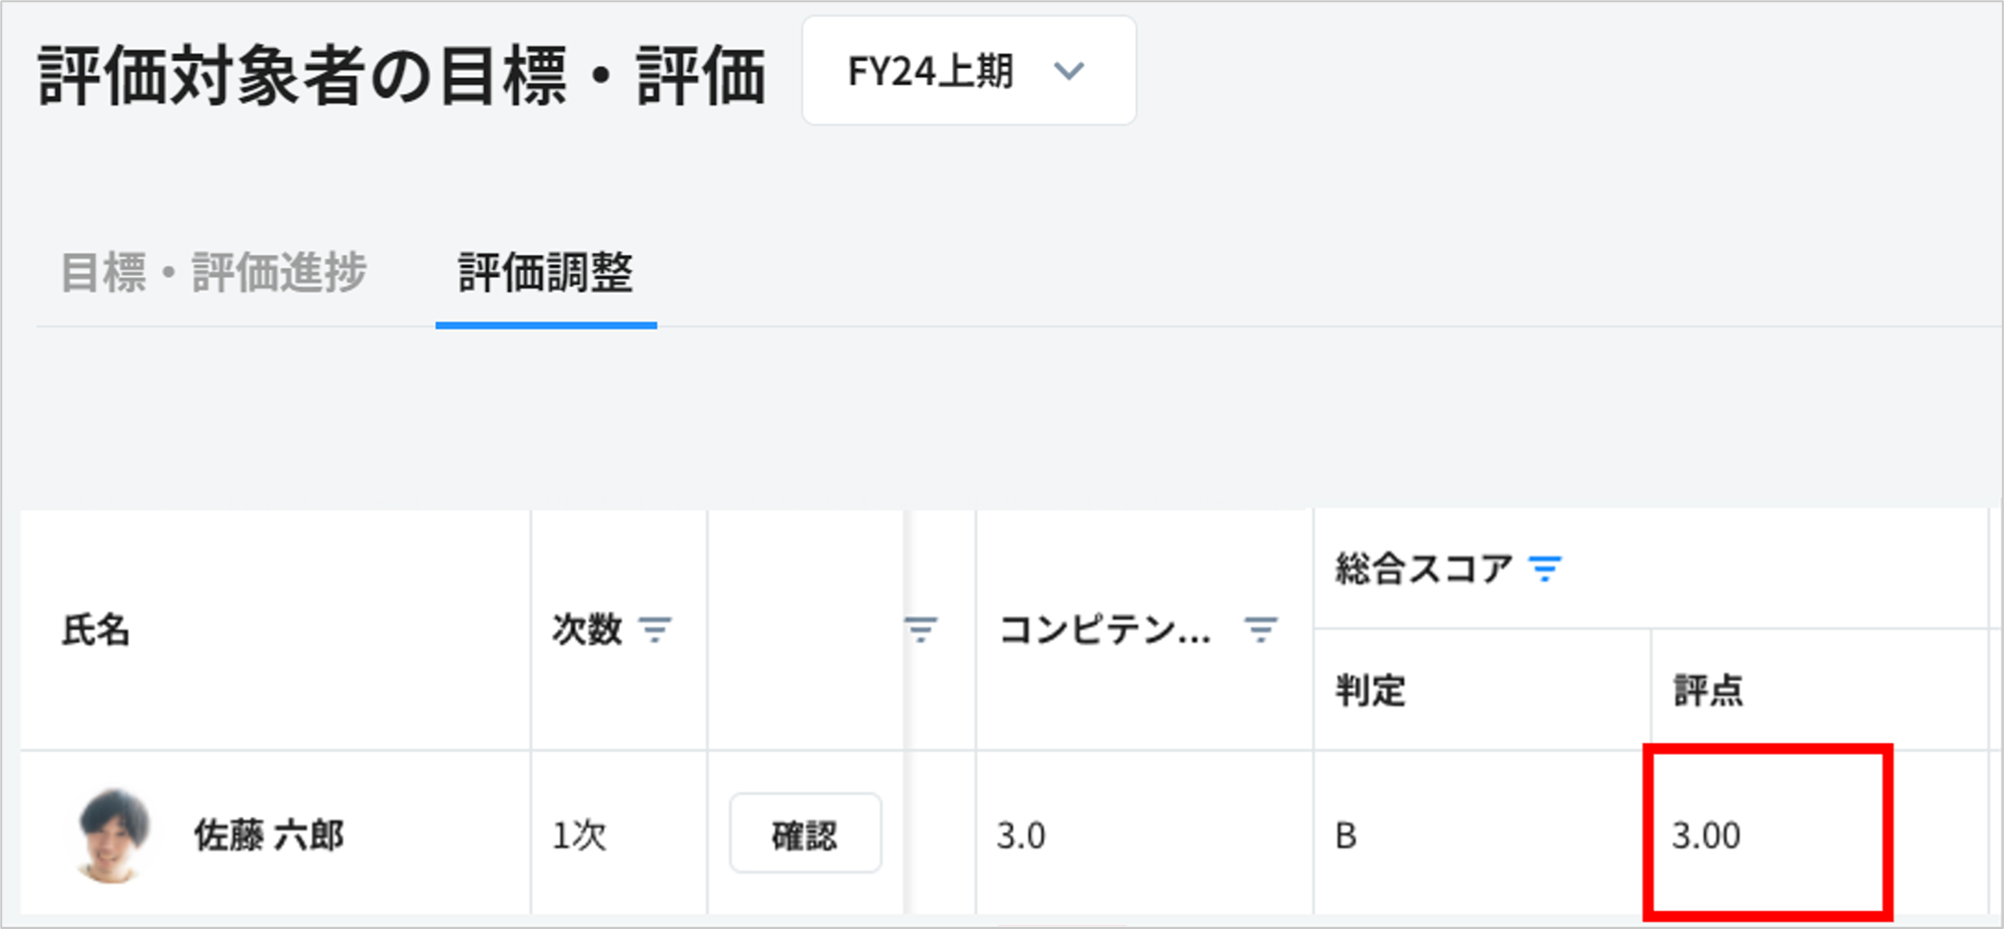Screen dimensions: 2004x929
Task: Switch to the 目標・評価進捗 tab
Action: (x=213, y=273)
